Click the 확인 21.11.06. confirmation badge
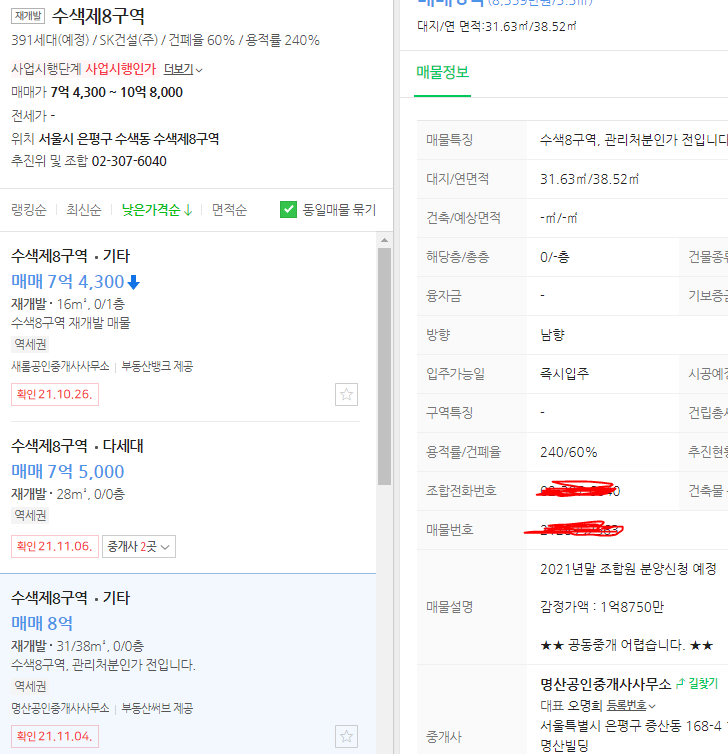This screenshot has height=754, width=728. (x=55, y=546)
